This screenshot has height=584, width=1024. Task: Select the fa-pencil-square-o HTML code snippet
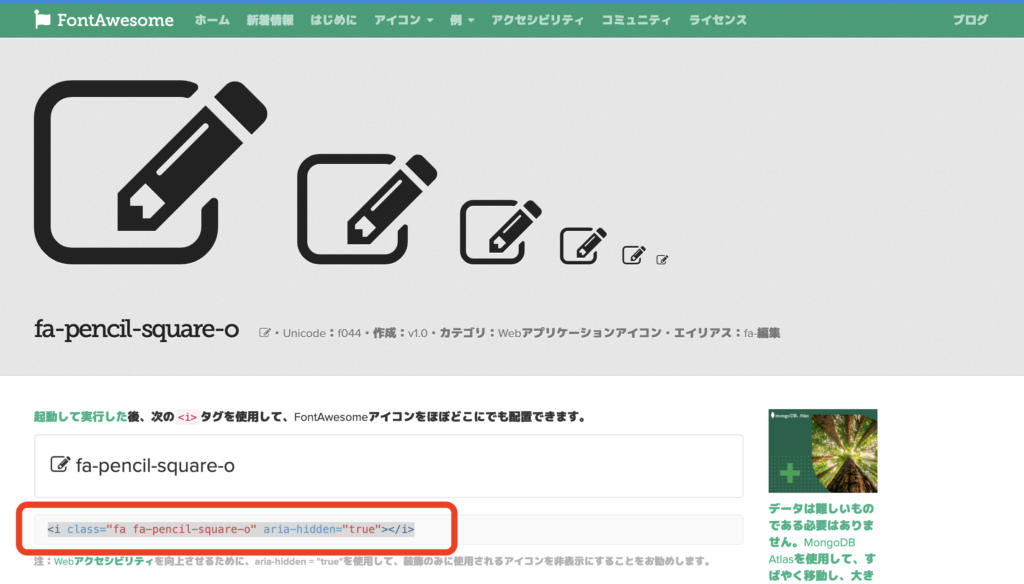[231, 529]
